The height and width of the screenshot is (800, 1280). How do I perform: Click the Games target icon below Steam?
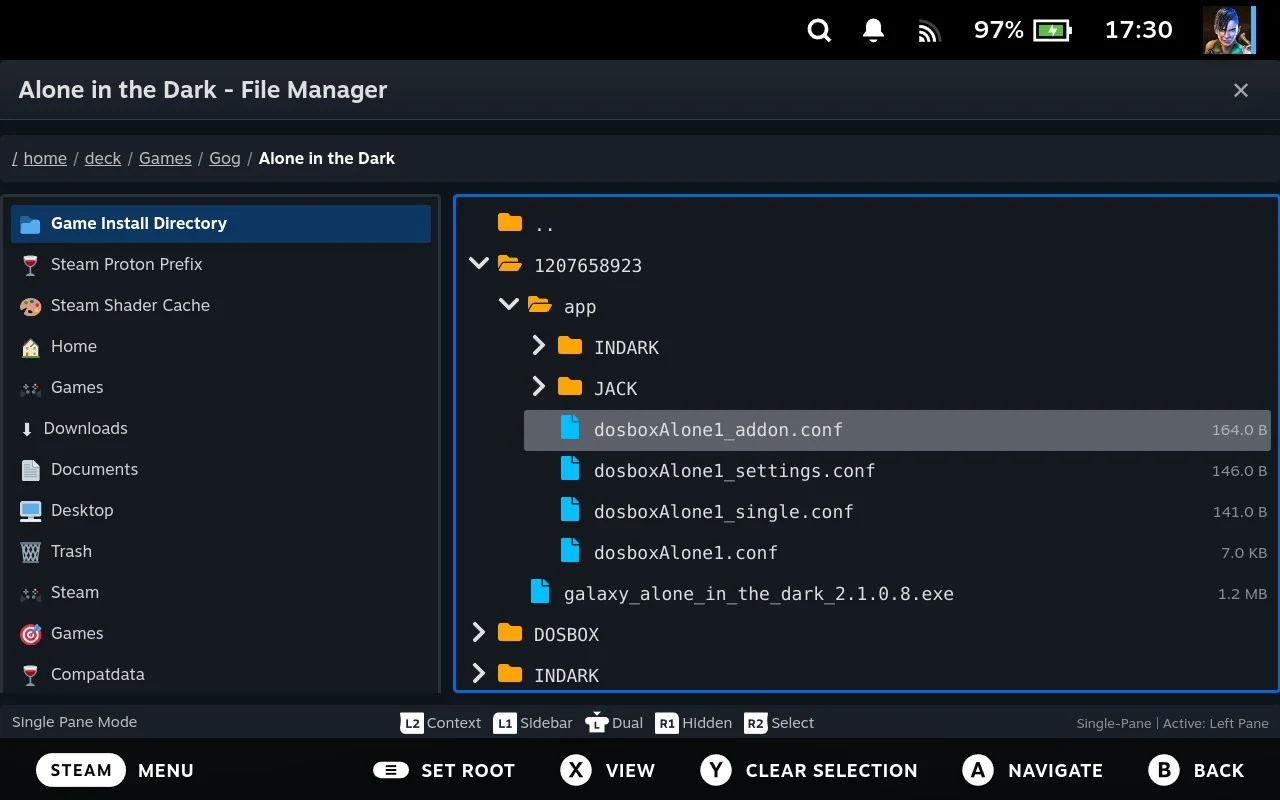click(x=31, y=634)
